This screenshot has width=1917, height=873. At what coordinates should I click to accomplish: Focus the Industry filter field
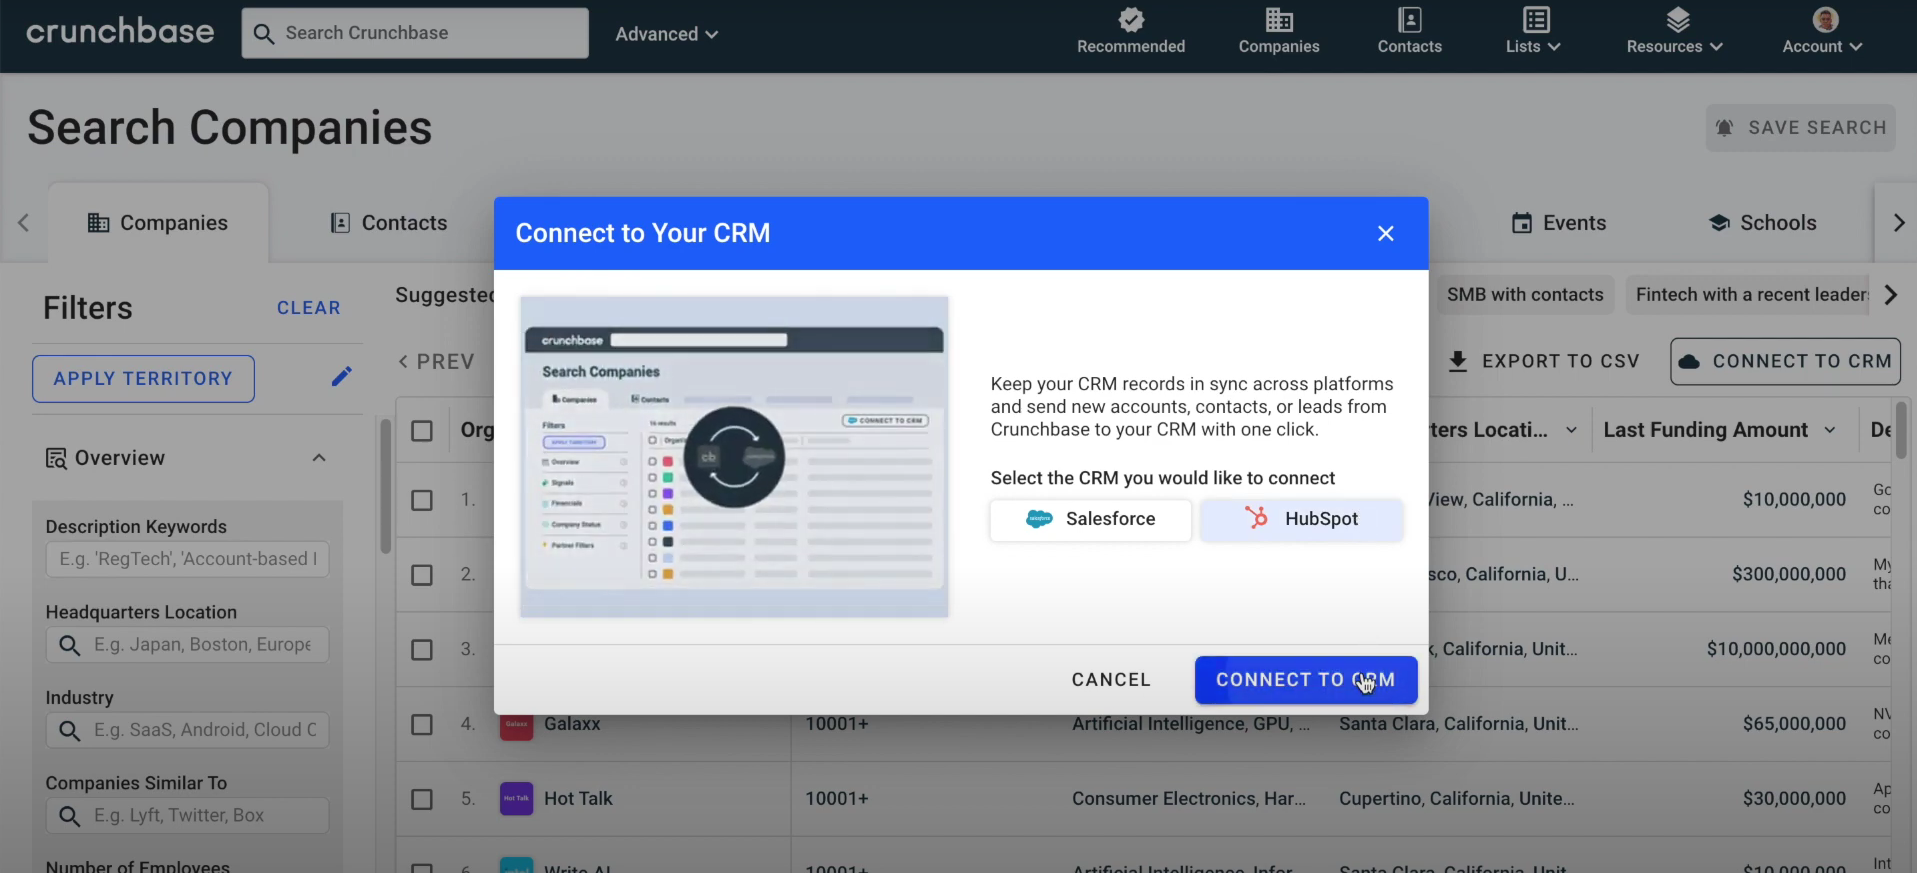187,730
